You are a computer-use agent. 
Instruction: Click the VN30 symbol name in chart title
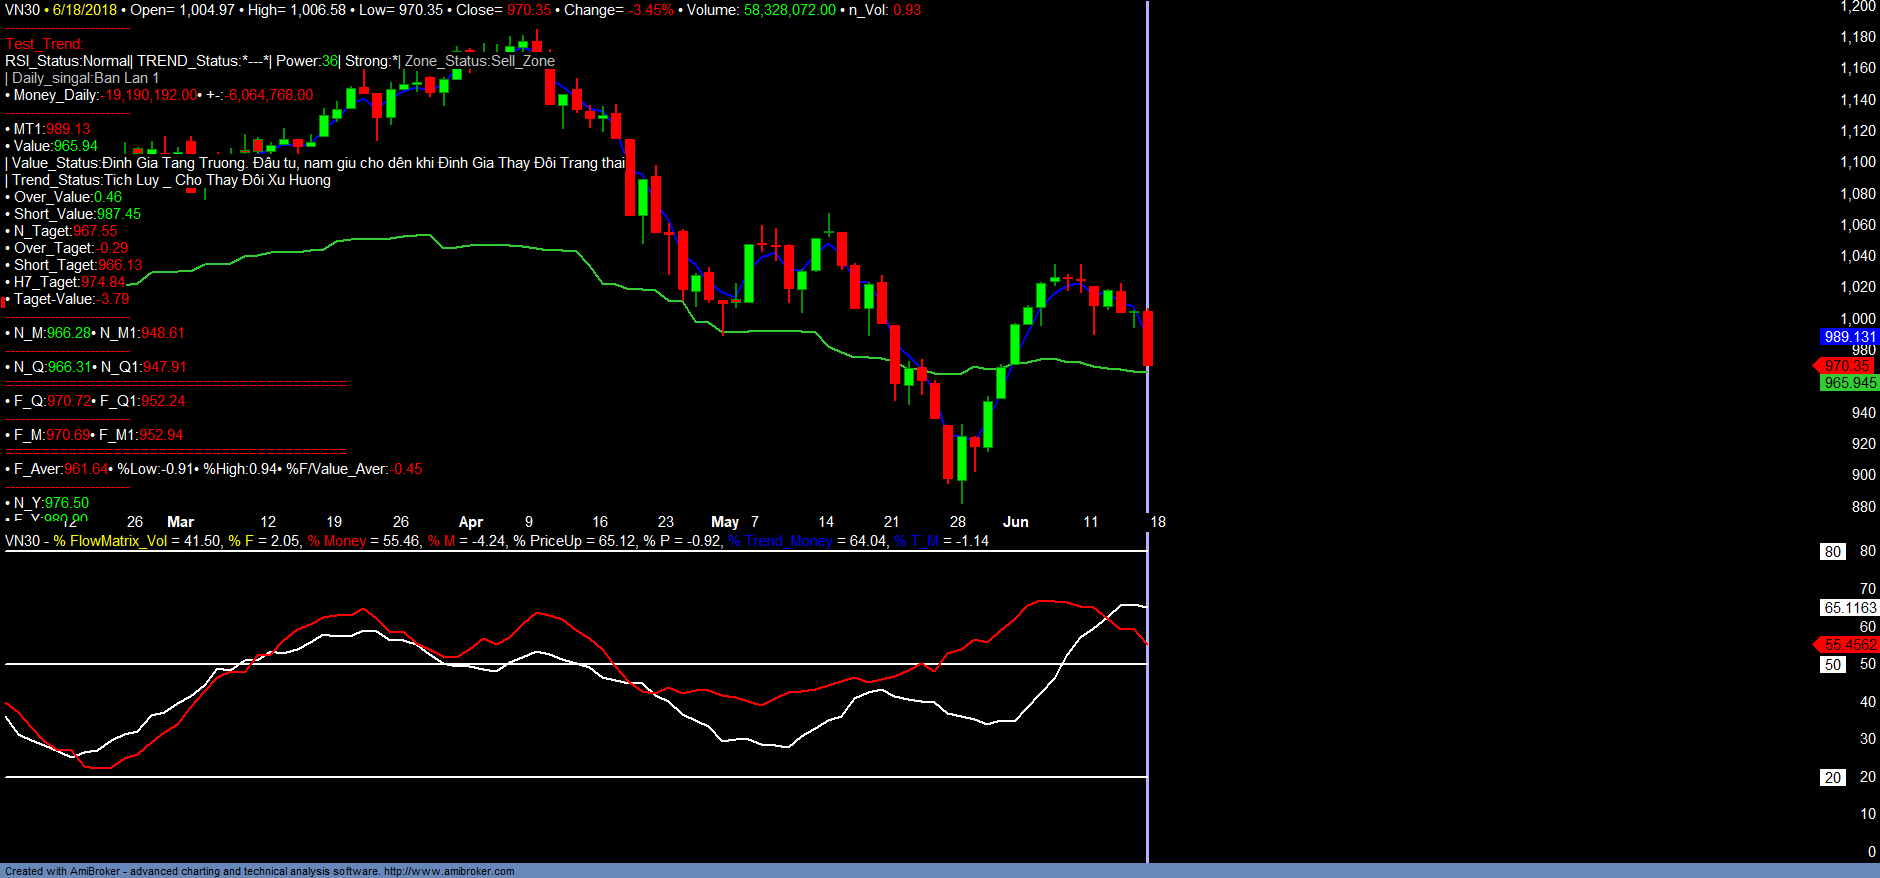coord(22,10)
